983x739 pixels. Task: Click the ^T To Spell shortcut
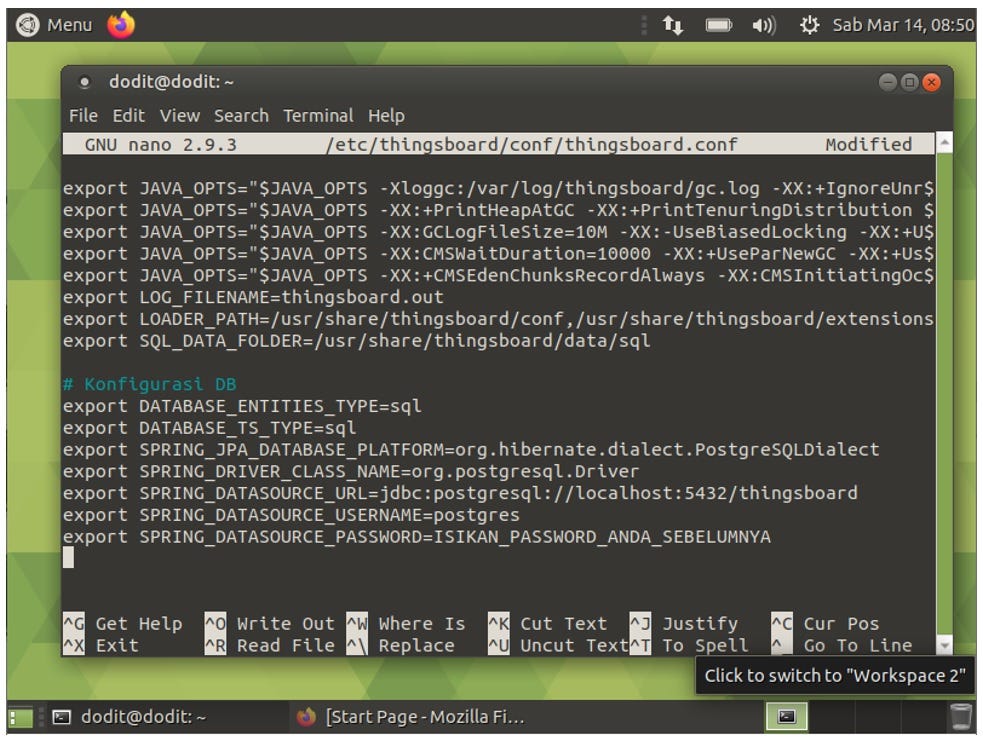coord(690,646)
